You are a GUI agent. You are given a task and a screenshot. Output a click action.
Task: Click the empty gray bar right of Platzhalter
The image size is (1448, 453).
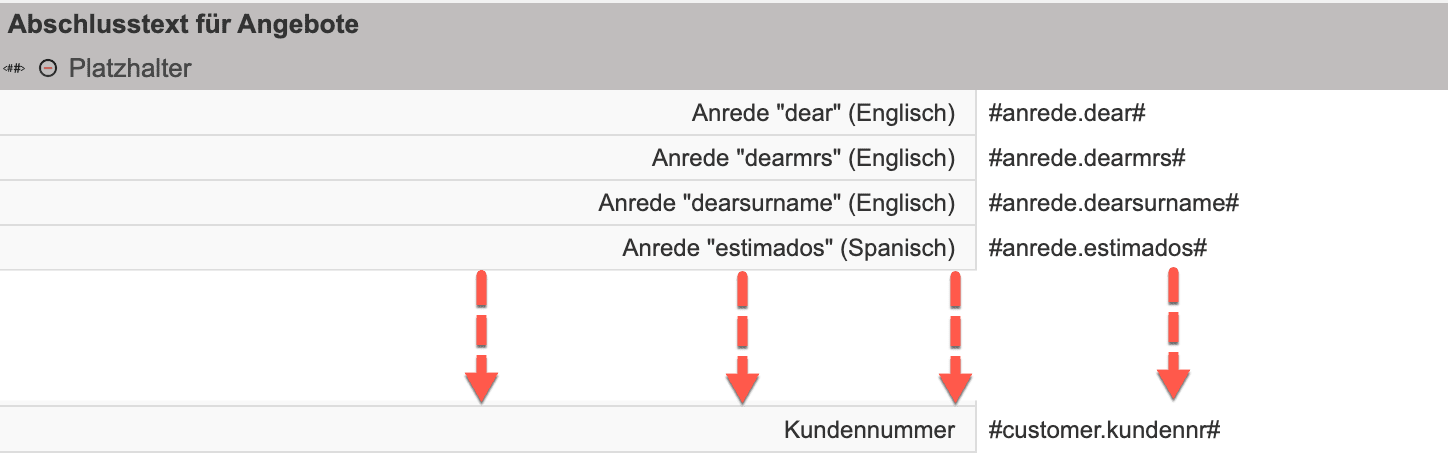pos(800,69)
